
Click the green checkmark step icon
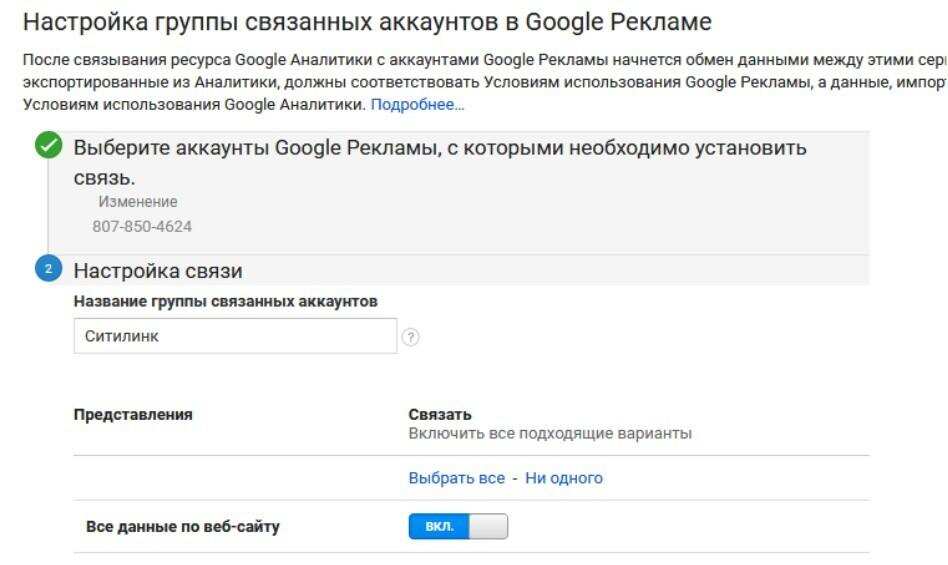click(x=47, y=147)
